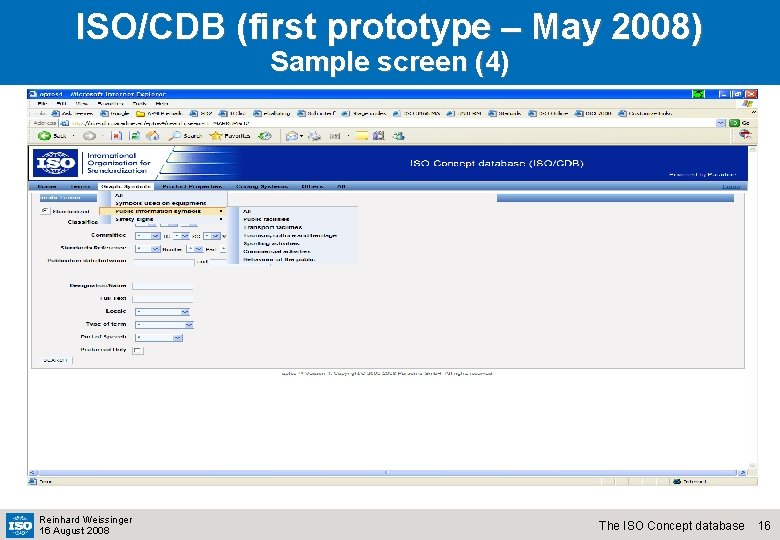Open first dropdown beside Committee label
This screenshot has height=540, width=780.
pyautogui.click(x=148, y=236)
